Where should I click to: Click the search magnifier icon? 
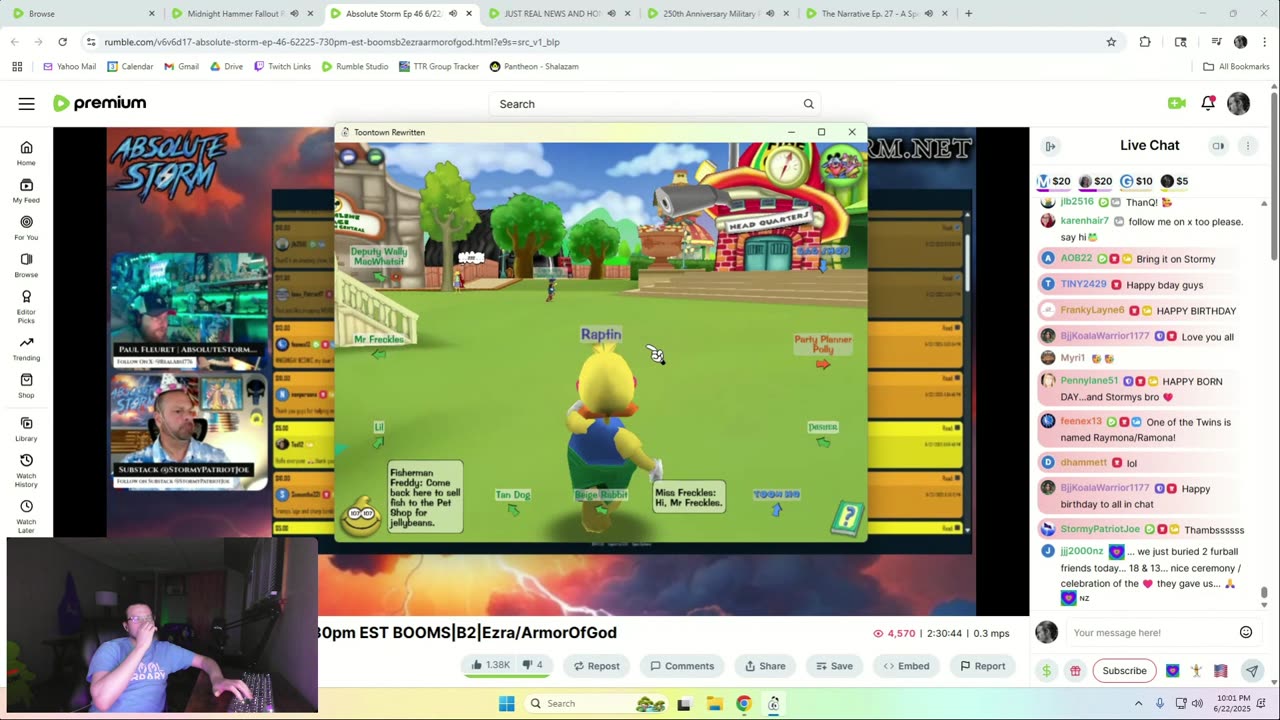click(808, 104)
